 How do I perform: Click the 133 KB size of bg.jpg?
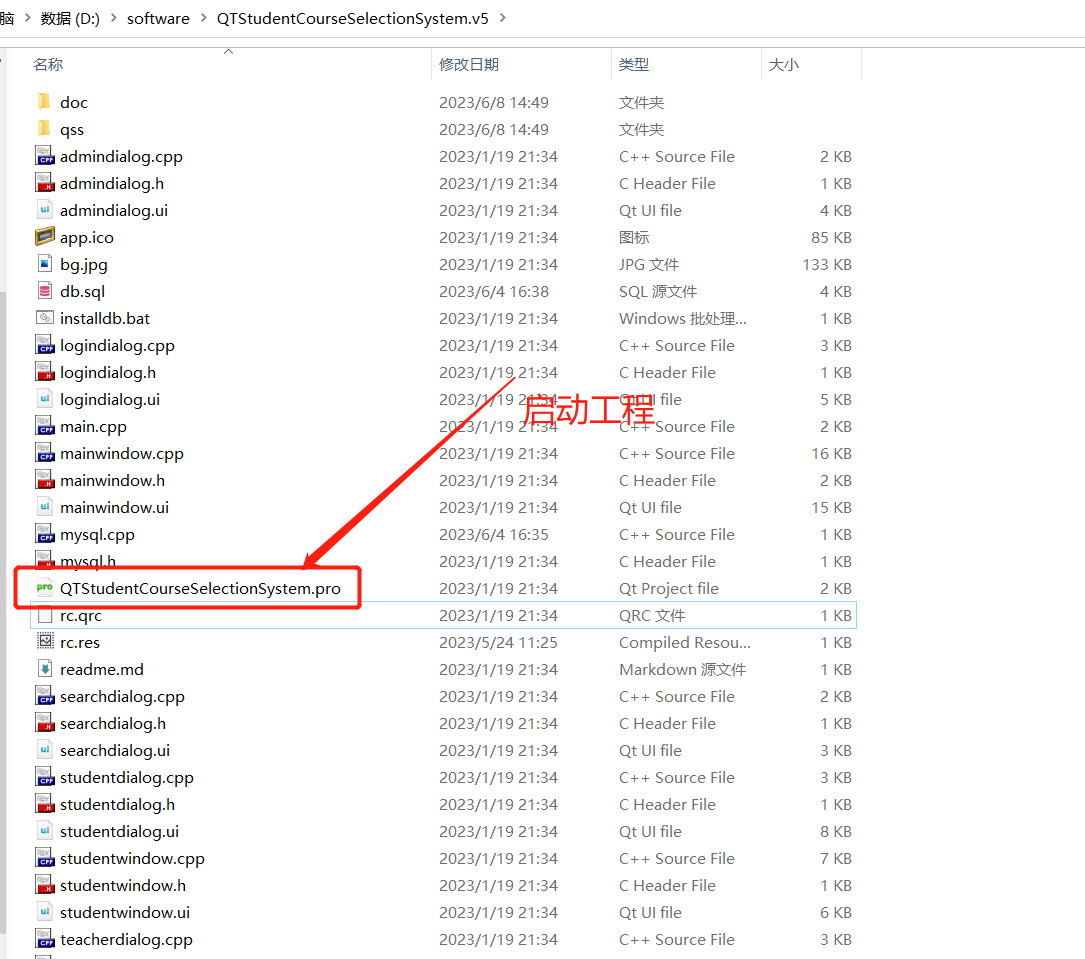pos(827,264)
